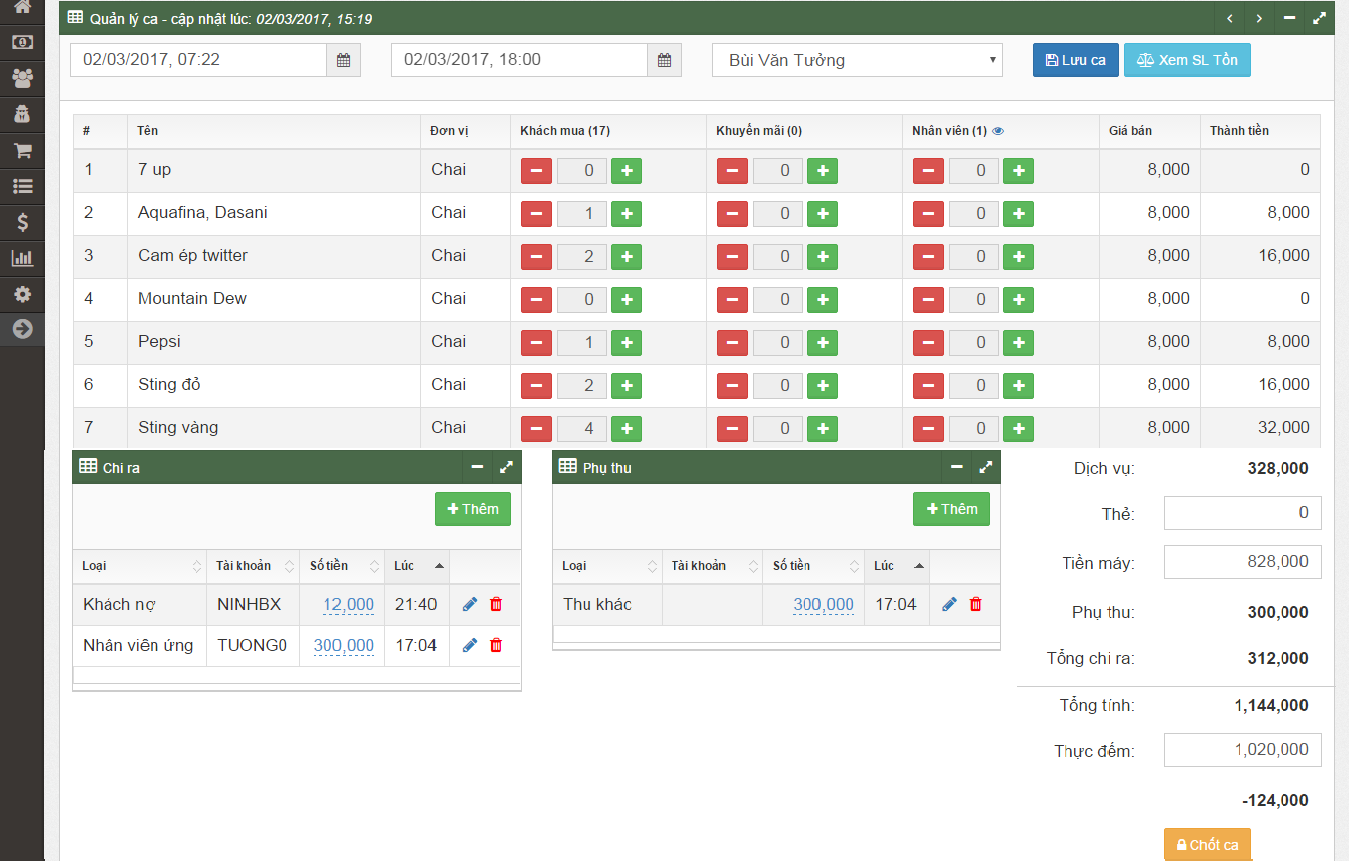Open the shopping cart sidebar icon
Viewport: 1366px width, 863px height.
(x=22, y=151)
